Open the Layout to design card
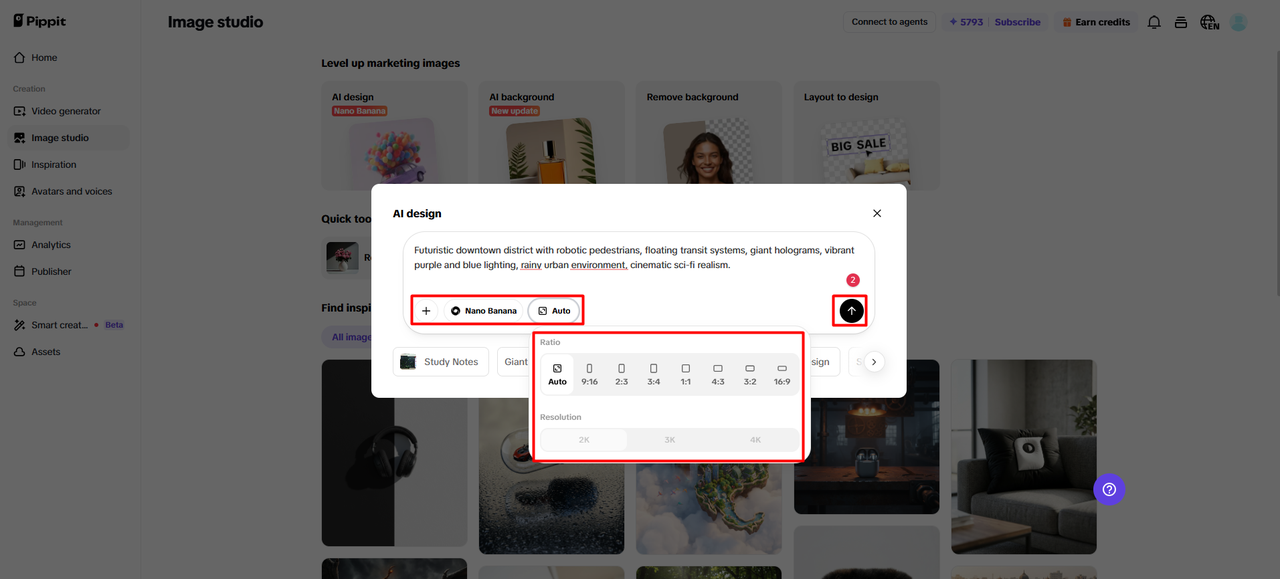 [x=867, y=135]
